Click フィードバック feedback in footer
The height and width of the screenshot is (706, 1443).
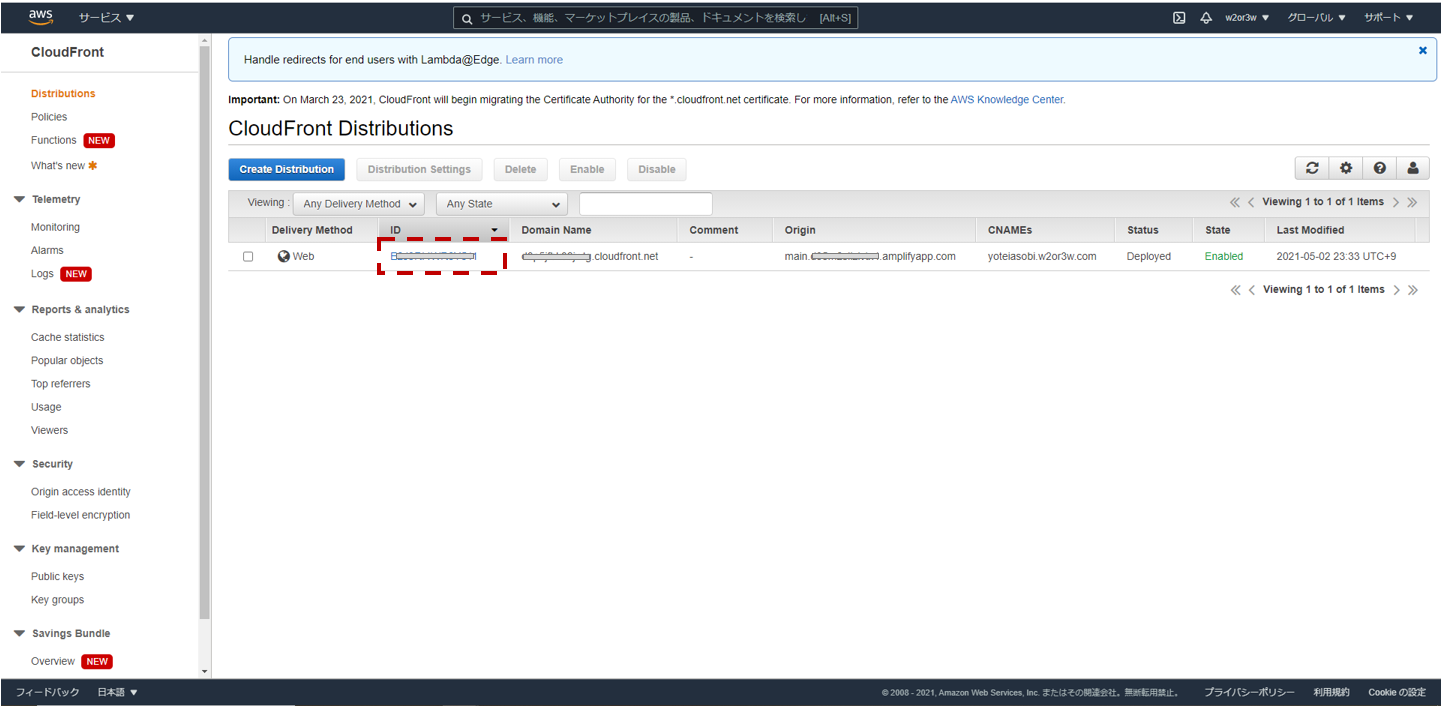tap(47, 692)
